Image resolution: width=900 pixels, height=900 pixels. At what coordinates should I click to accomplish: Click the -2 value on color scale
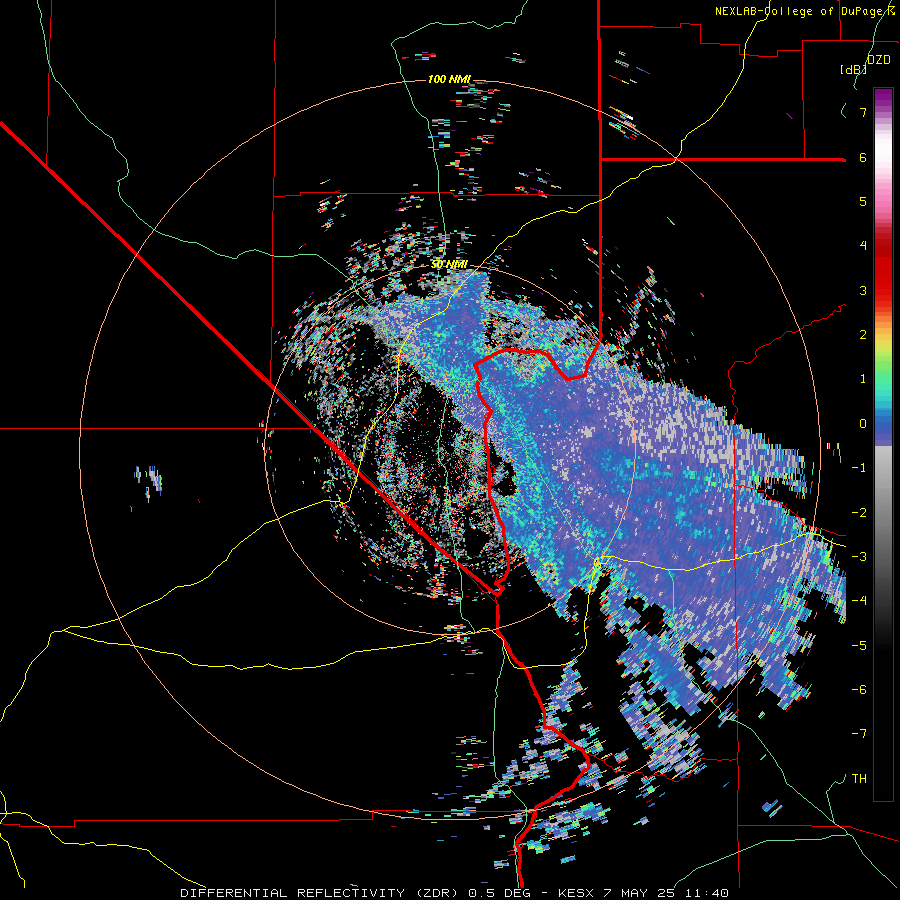(x=859, y=513)
